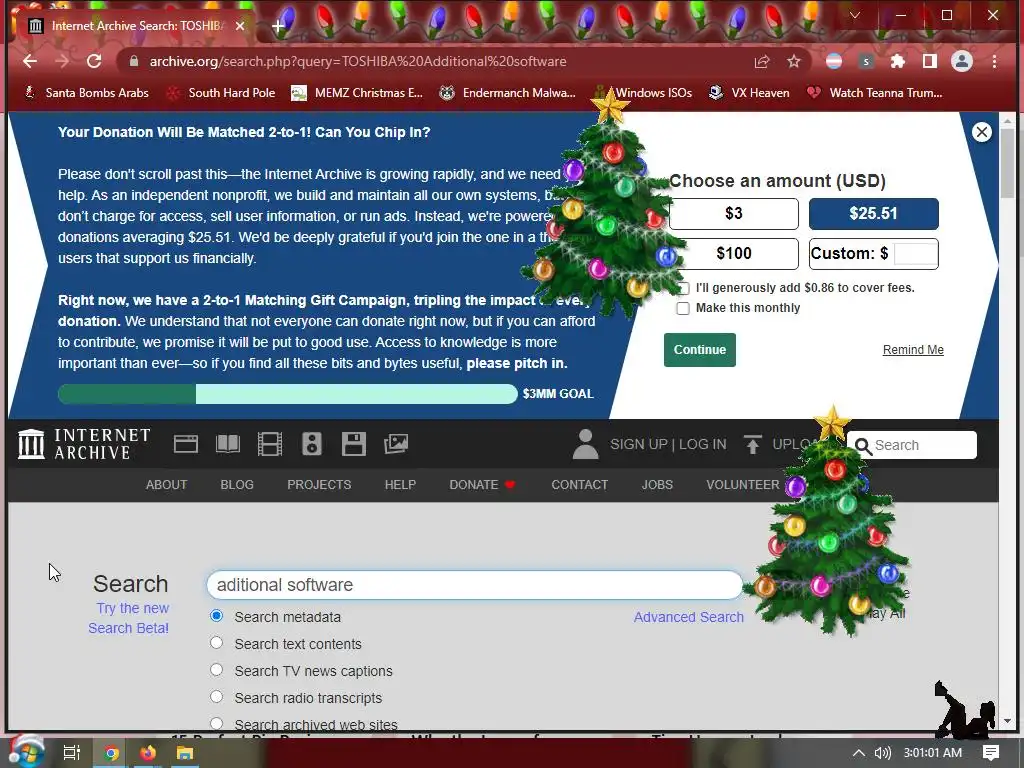This screenshot has width=1024, height=768.
Task: Share this page via address bar icon
Action: [x=761, y=61]
